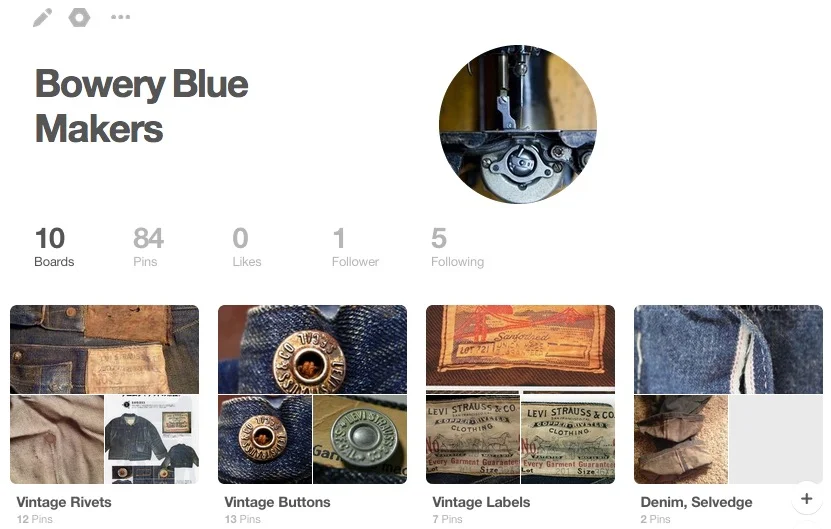Open the Denim, Selvedge board title
Viewport: 831px width, 529px height.
(x=696, y=502)
